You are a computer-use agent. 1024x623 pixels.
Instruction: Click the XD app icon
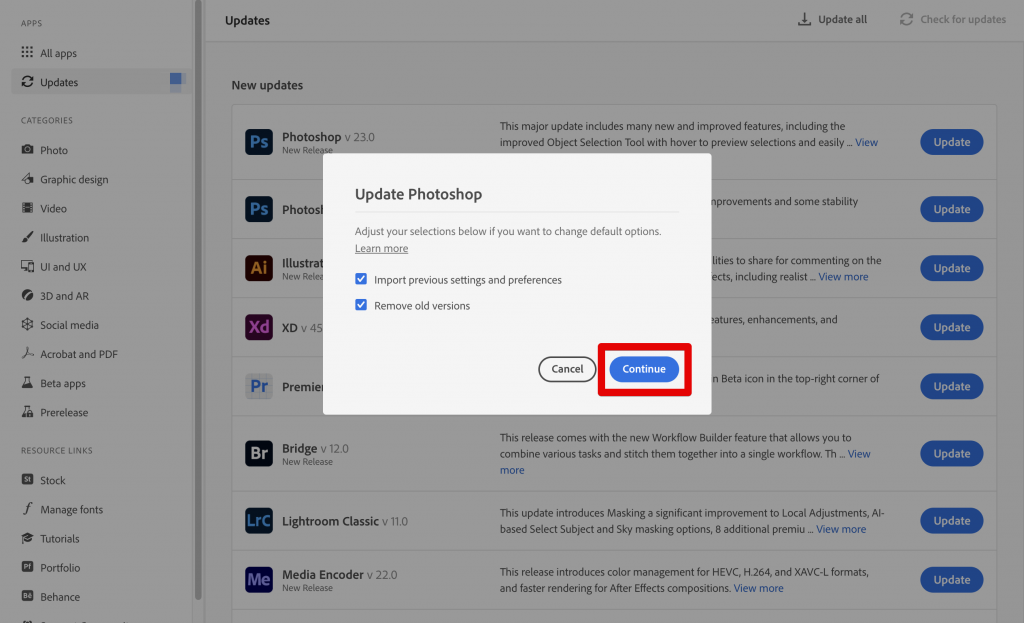pyautogui.click(x=259, y=327)
